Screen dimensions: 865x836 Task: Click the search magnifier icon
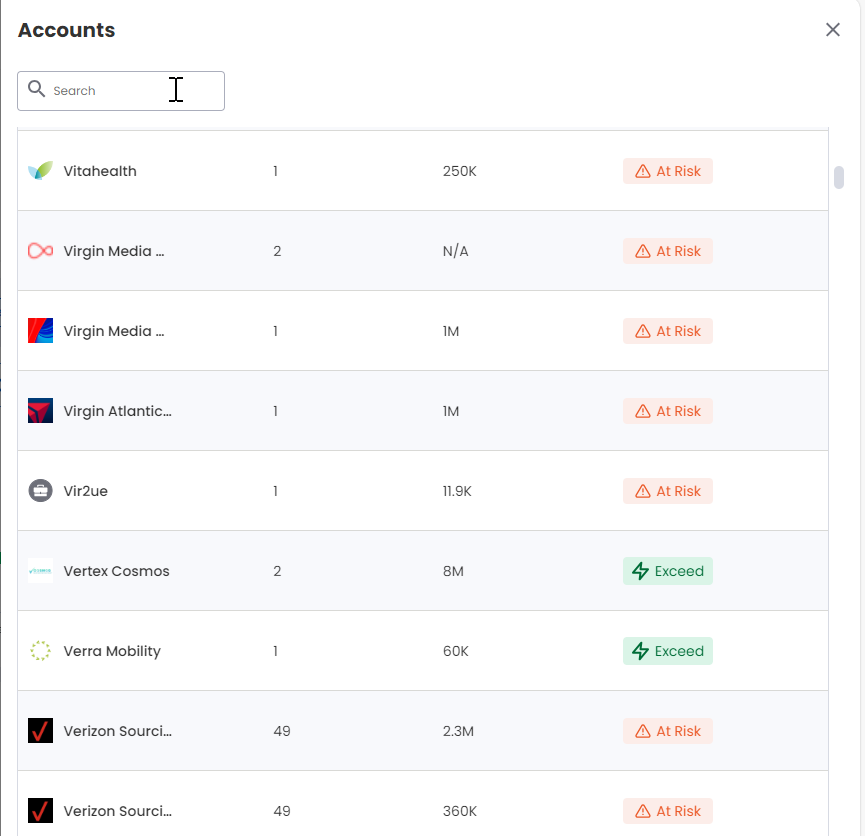click(36, 89)
